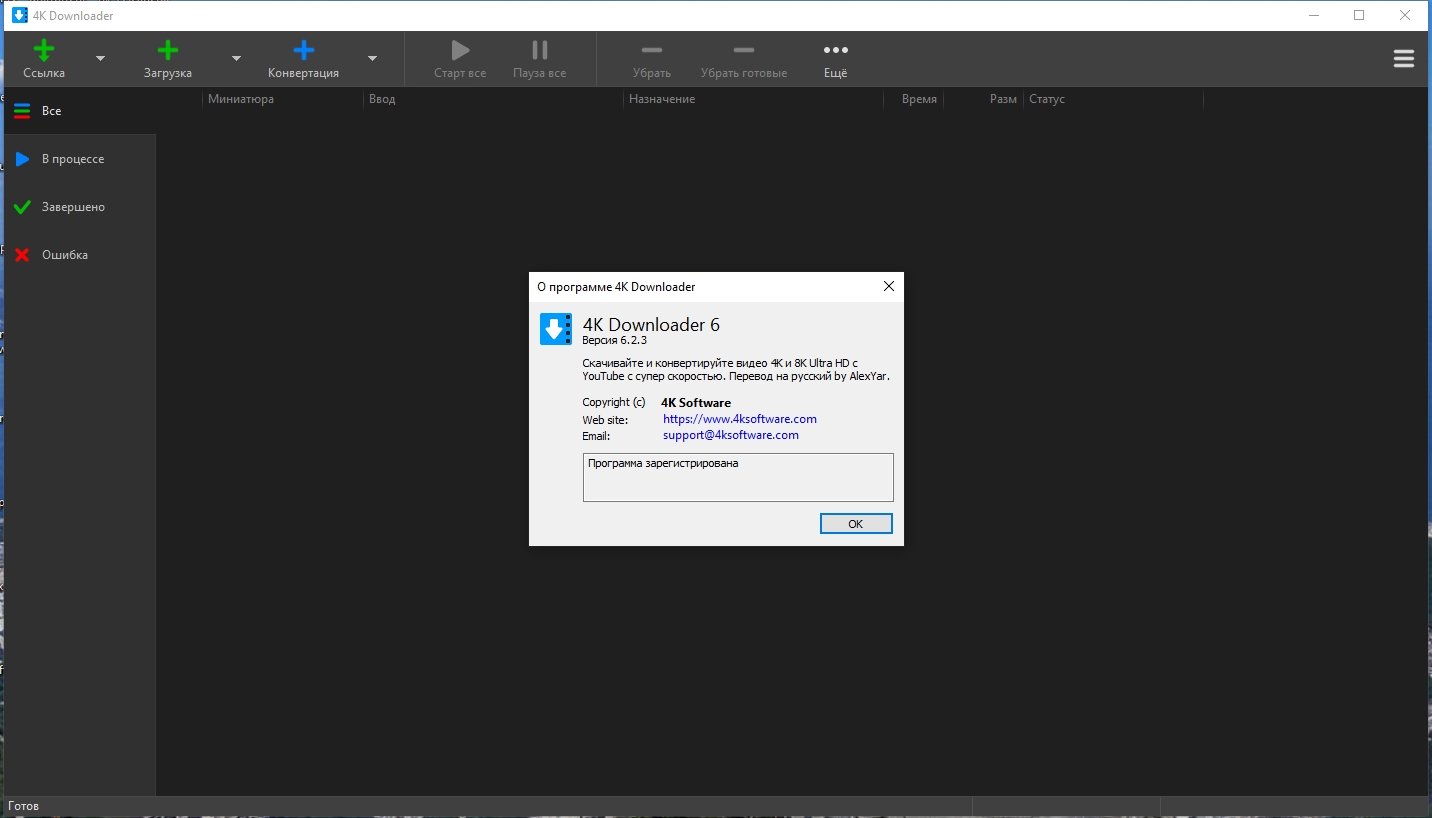
Task: Click the support@4ksoftware.com email link
Action: point(731,435)
